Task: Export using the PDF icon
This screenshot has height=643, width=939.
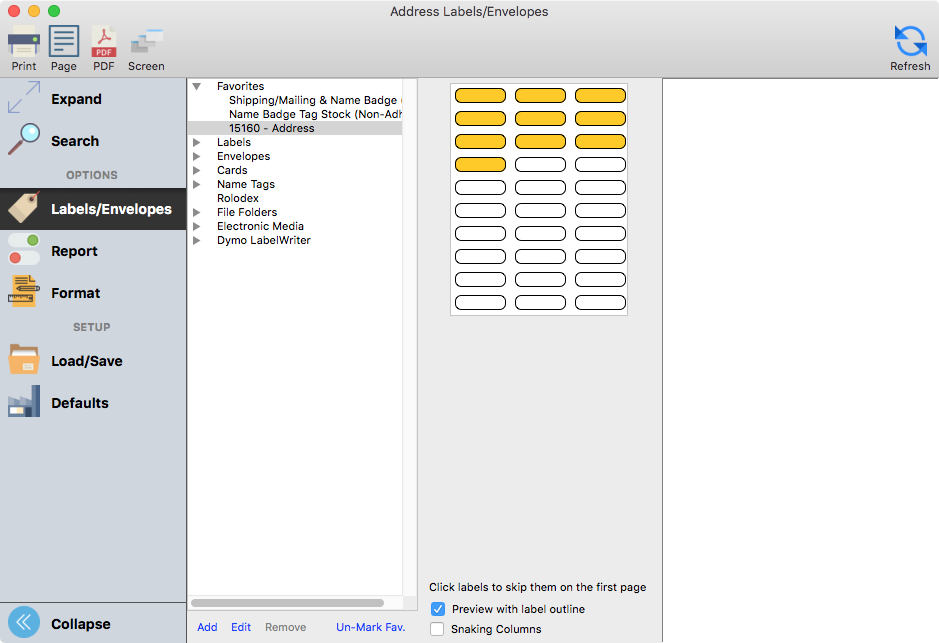Action: coord(104,44)
